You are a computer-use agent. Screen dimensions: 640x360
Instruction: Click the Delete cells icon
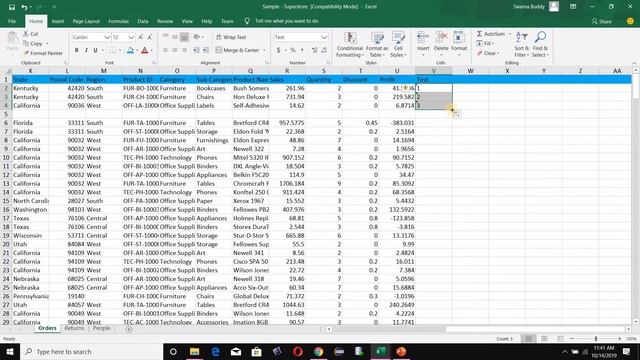pos(441,38)
